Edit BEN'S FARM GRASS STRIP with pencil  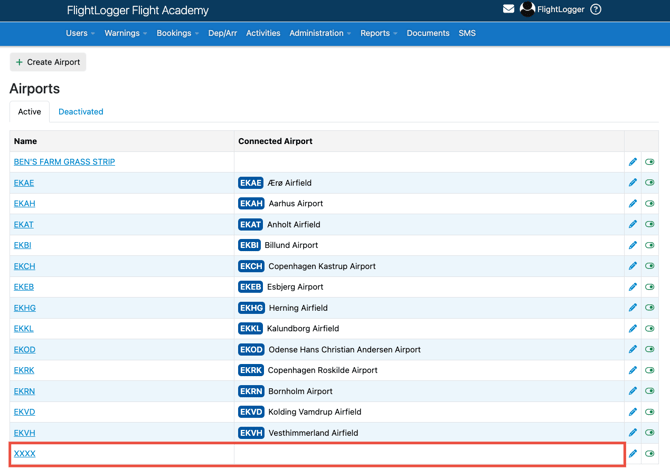[x=633, y=162]
